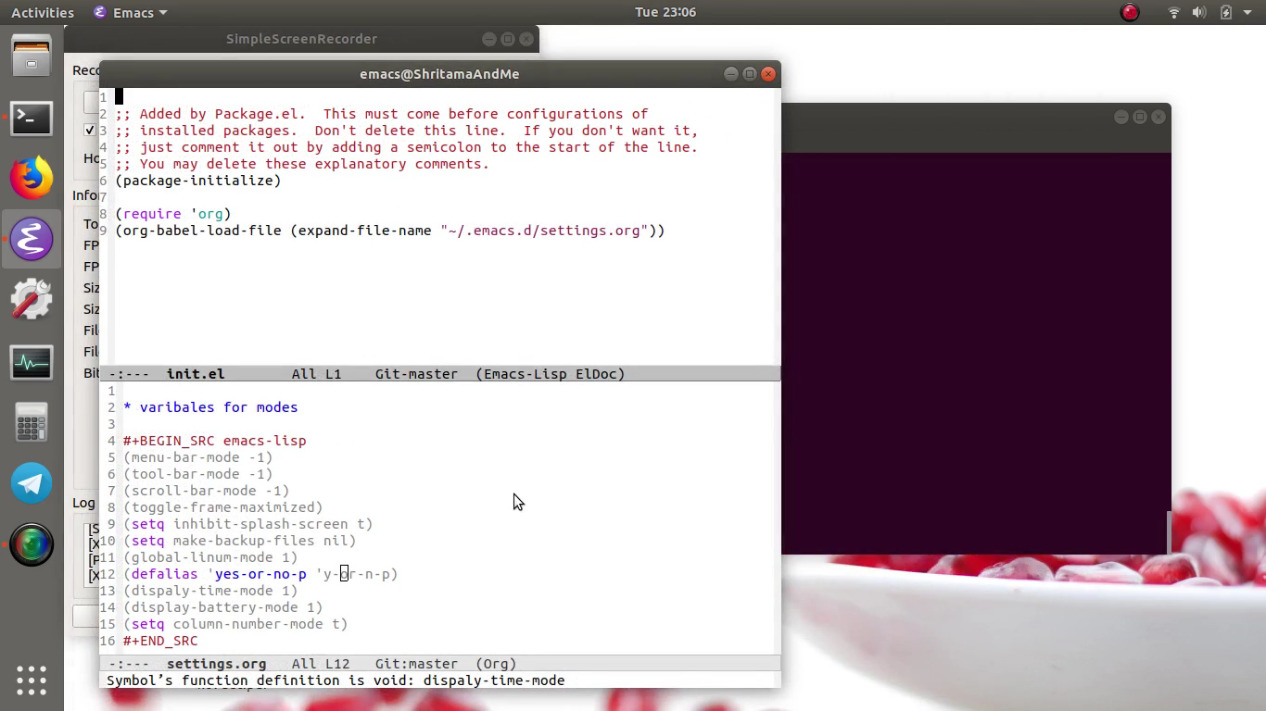1266x711 pixels.
Task: Place cursor on (package-initialize) line
Action: tap(198, 181)
